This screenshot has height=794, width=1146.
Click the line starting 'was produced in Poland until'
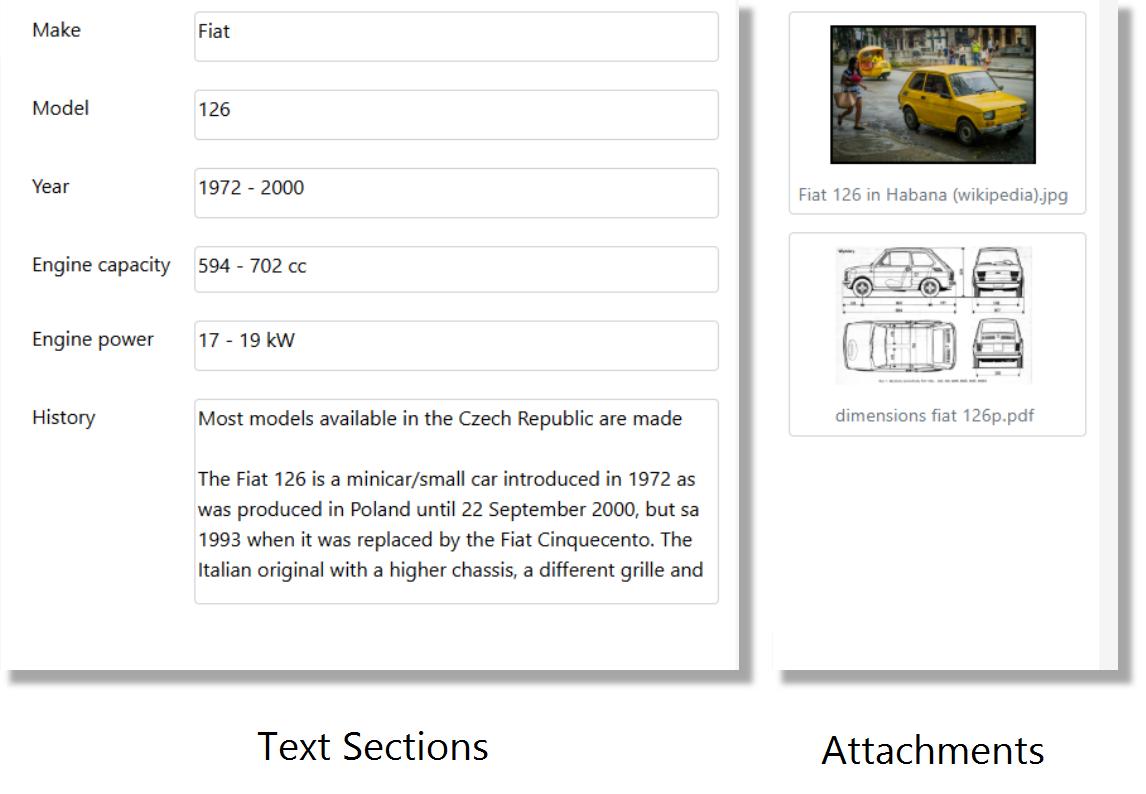pyautogui.click(x=448, y=509)
